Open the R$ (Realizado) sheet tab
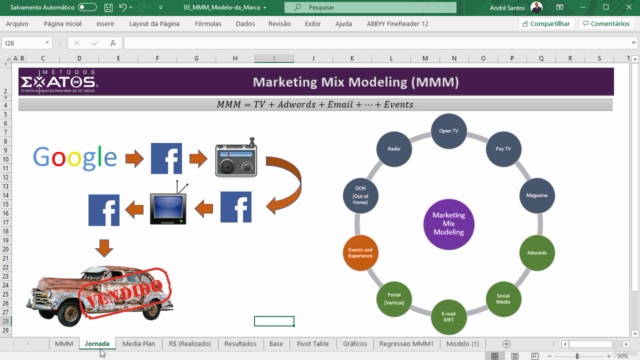 coord(190,344)
